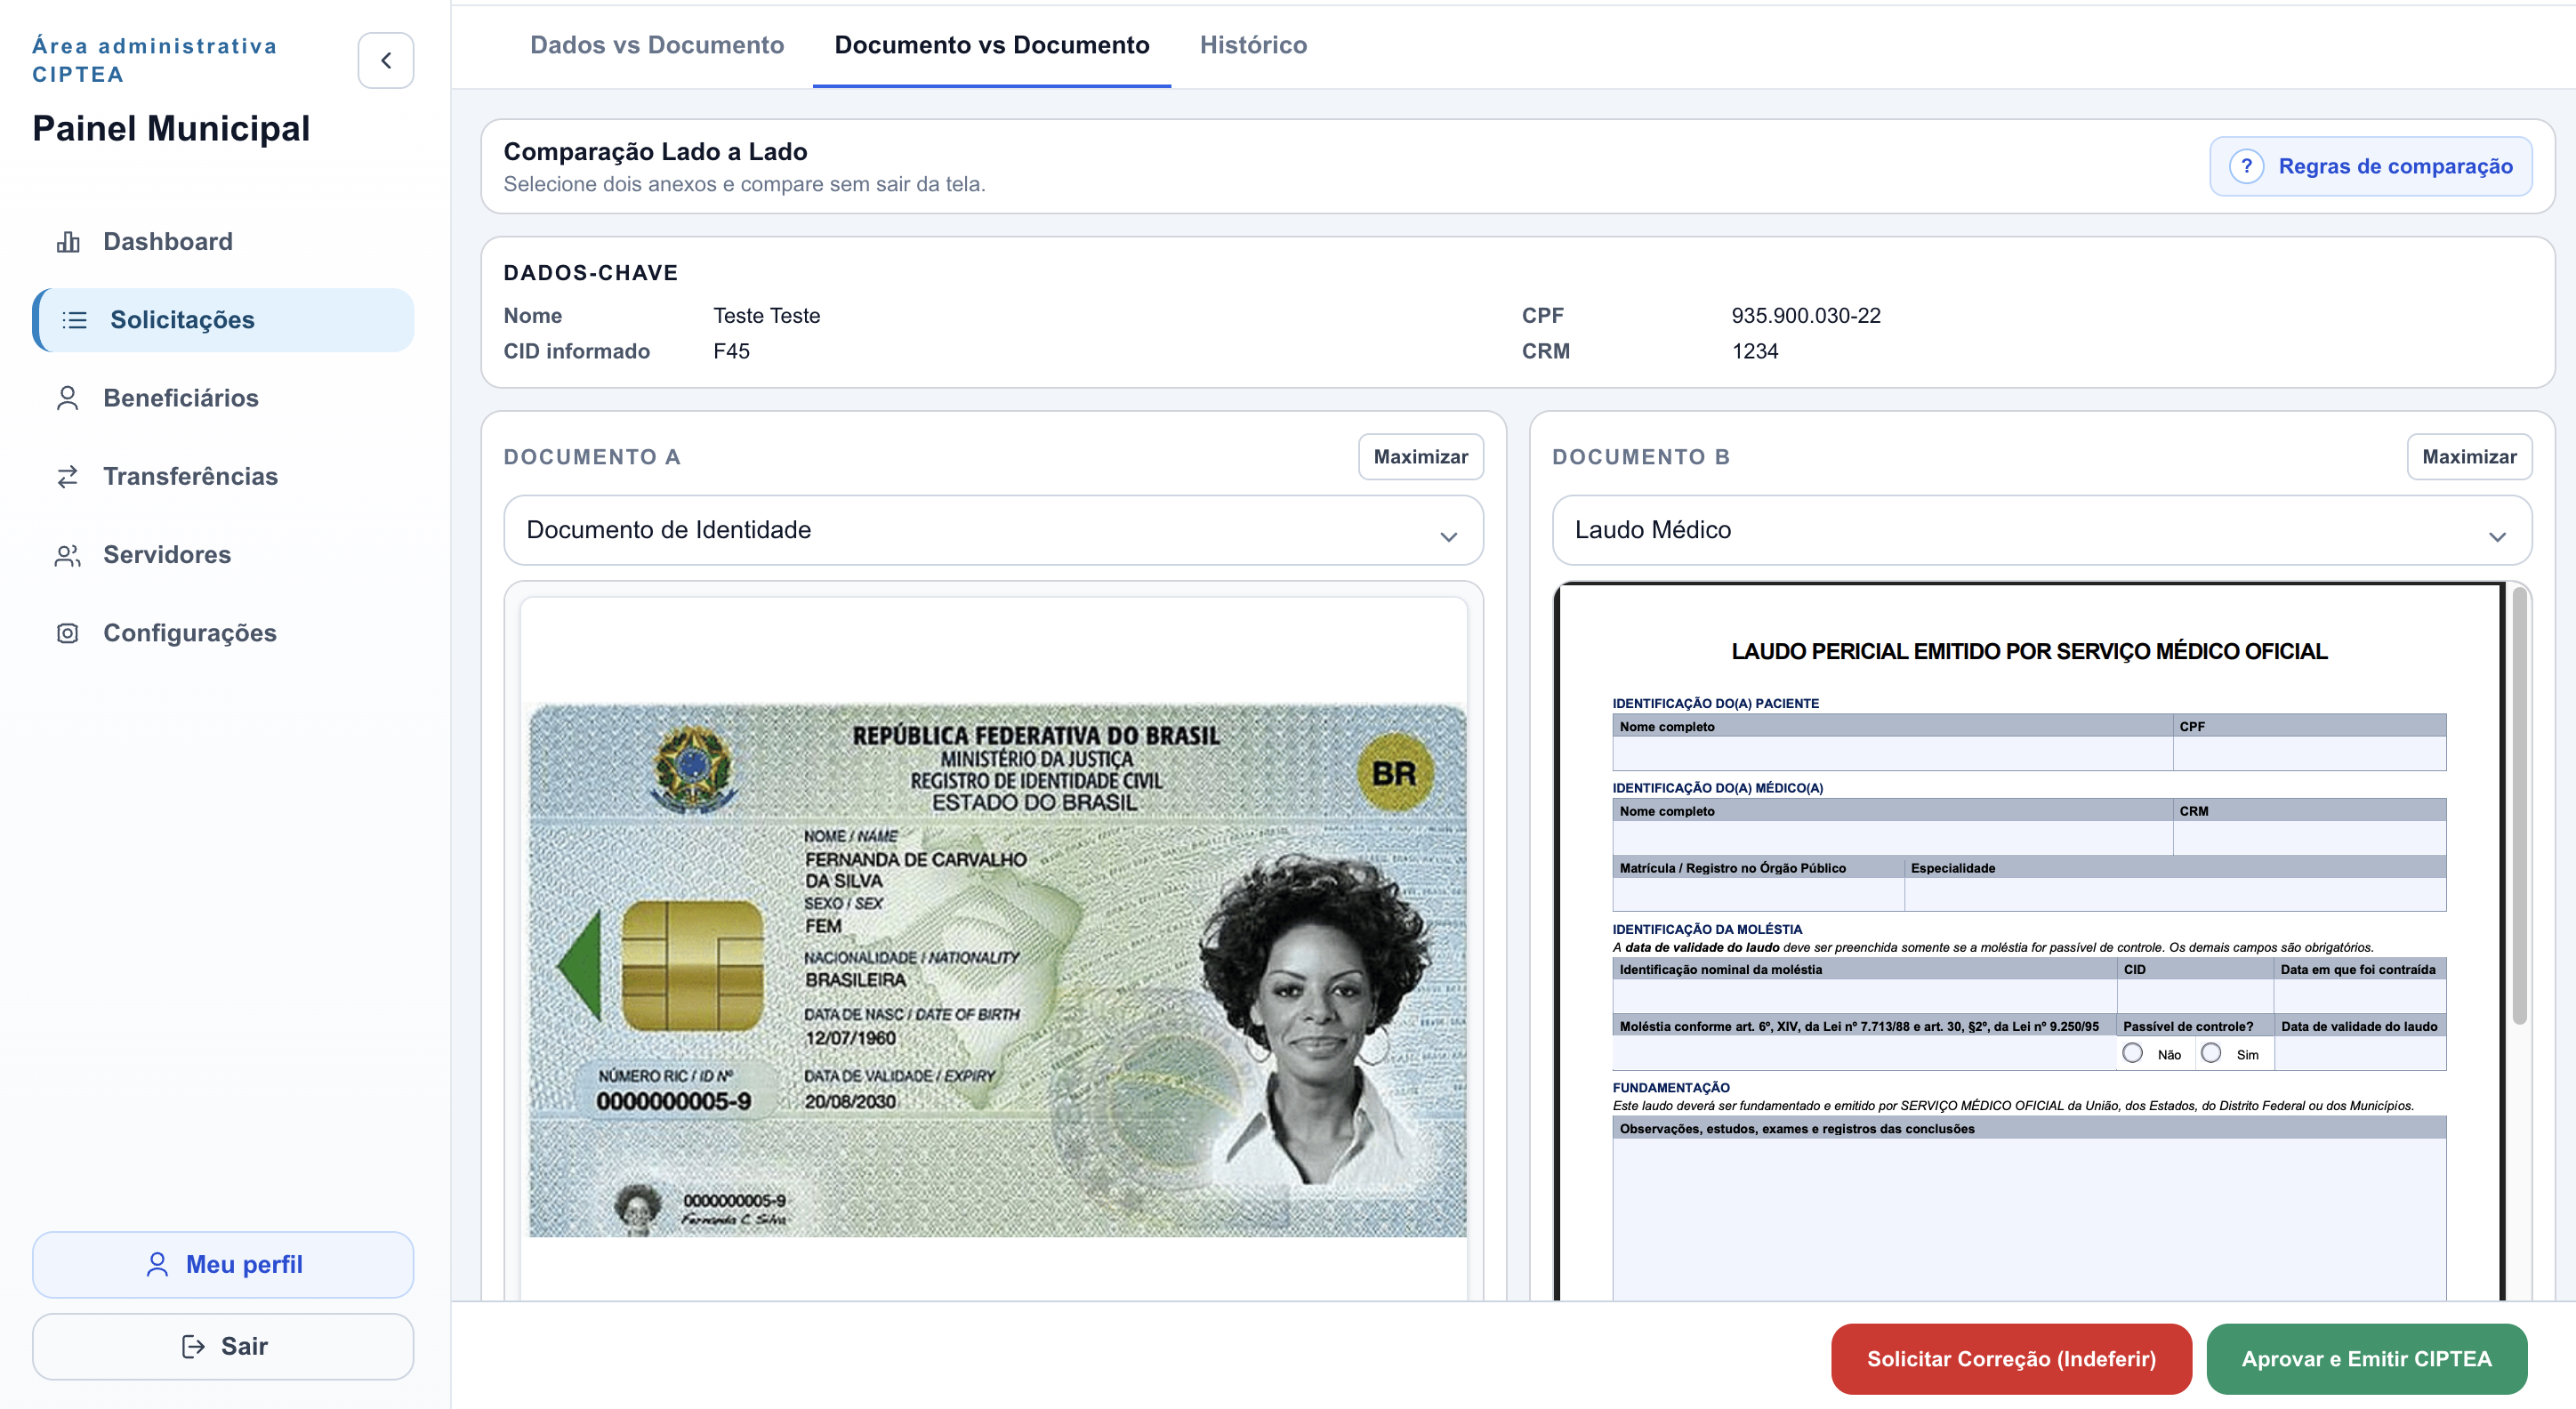
Task: Select the Servidores people icon
Action: click(x=68, y=554)
